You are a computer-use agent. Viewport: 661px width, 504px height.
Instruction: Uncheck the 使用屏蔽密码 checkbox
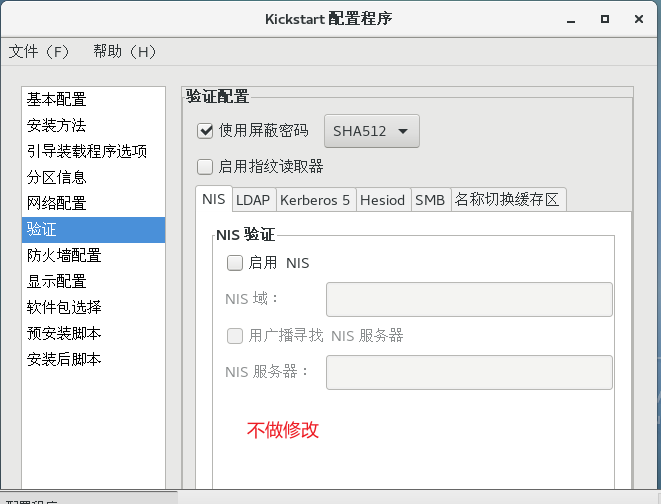(205, 131)
